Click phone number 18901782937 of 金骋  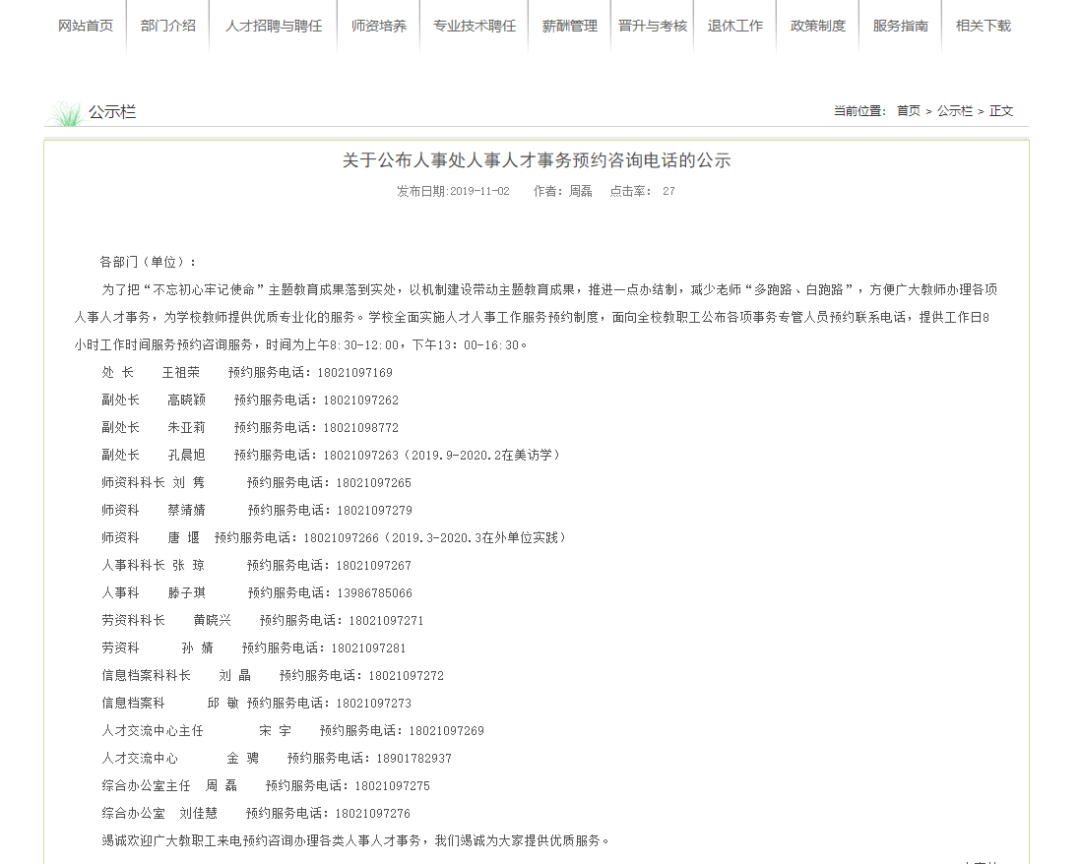pyautogui.click(x=414, y=759)
